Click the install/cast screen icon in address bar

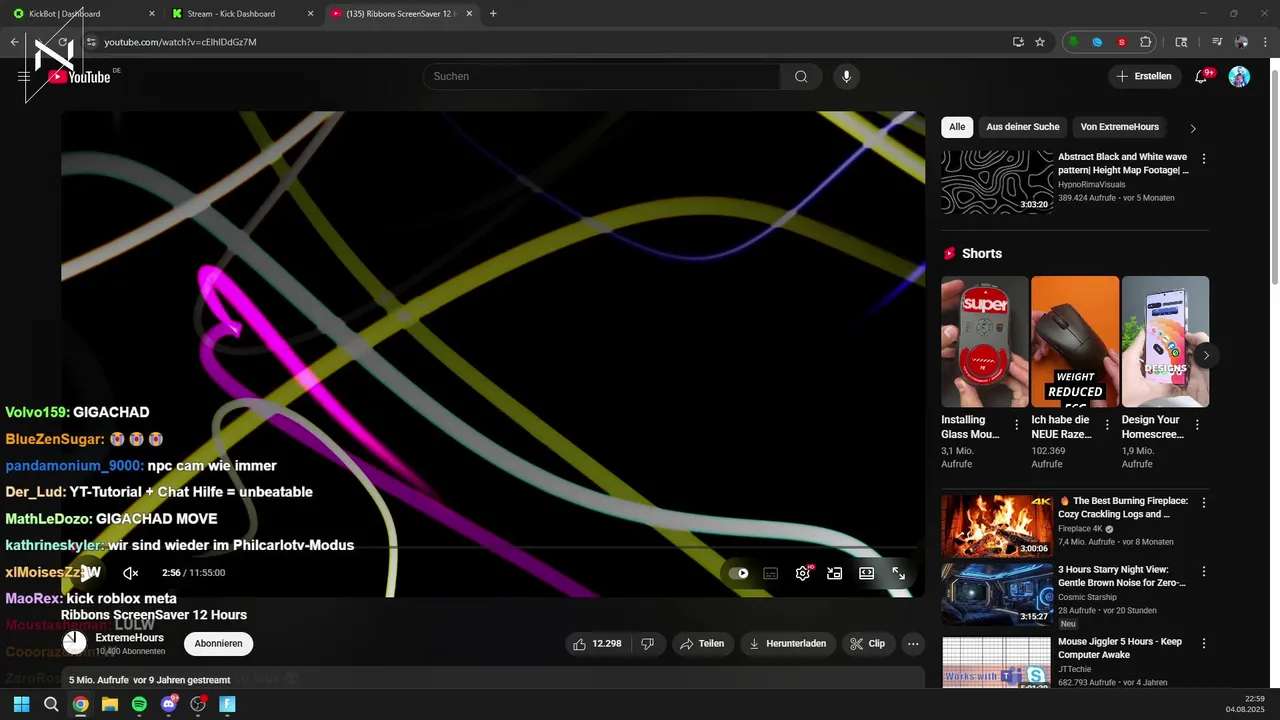pyautogui.click(x=1018, y=42)
